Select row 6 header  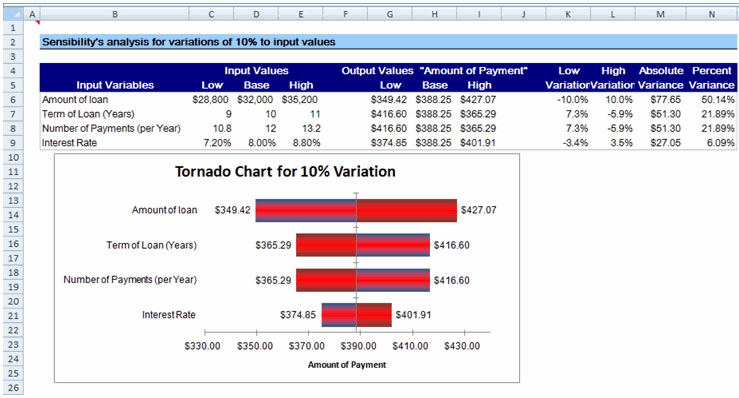(x=13, y=100)
